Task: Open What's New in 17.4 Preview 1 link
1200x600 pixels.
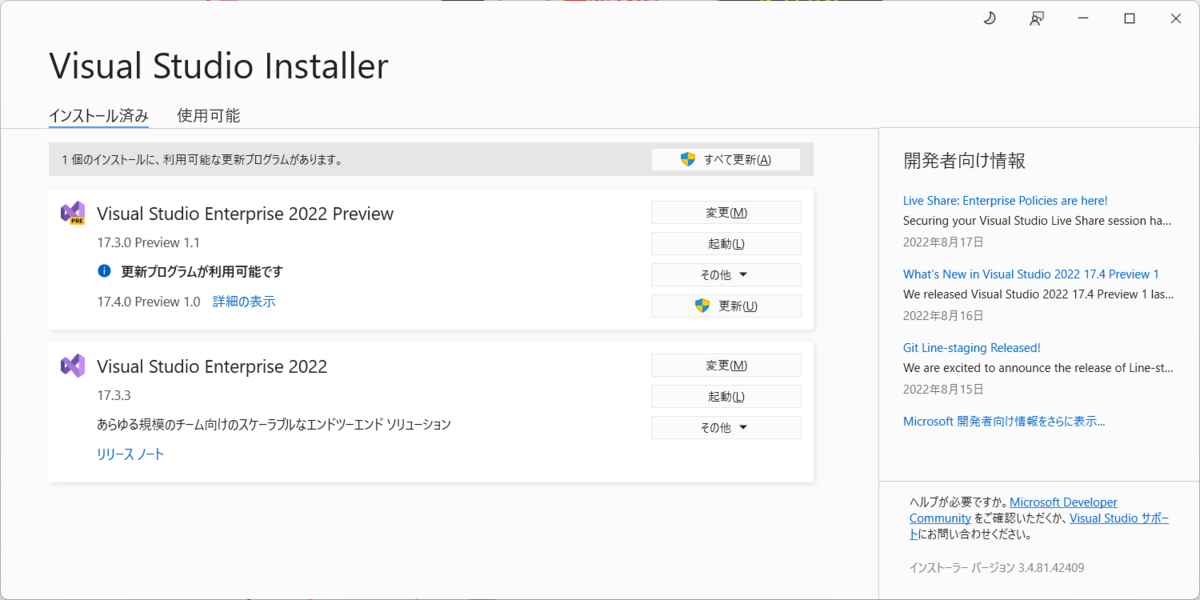Action: (x=1031, y=274)
